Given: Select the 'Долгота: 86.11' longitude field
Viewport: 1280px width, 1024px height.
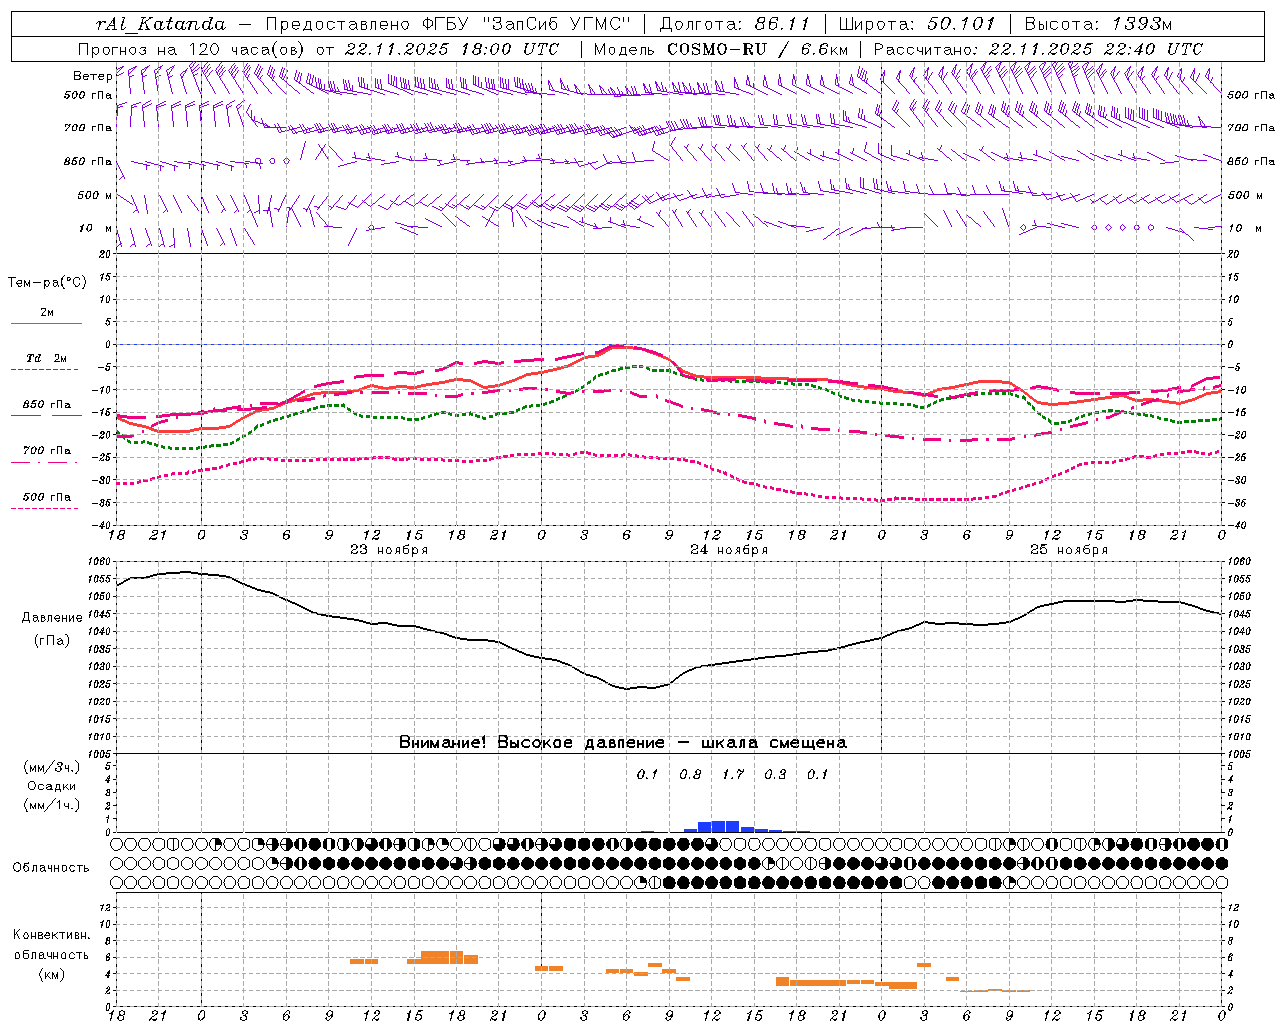Looking at the screenshot, I should (x=734, y=24).
